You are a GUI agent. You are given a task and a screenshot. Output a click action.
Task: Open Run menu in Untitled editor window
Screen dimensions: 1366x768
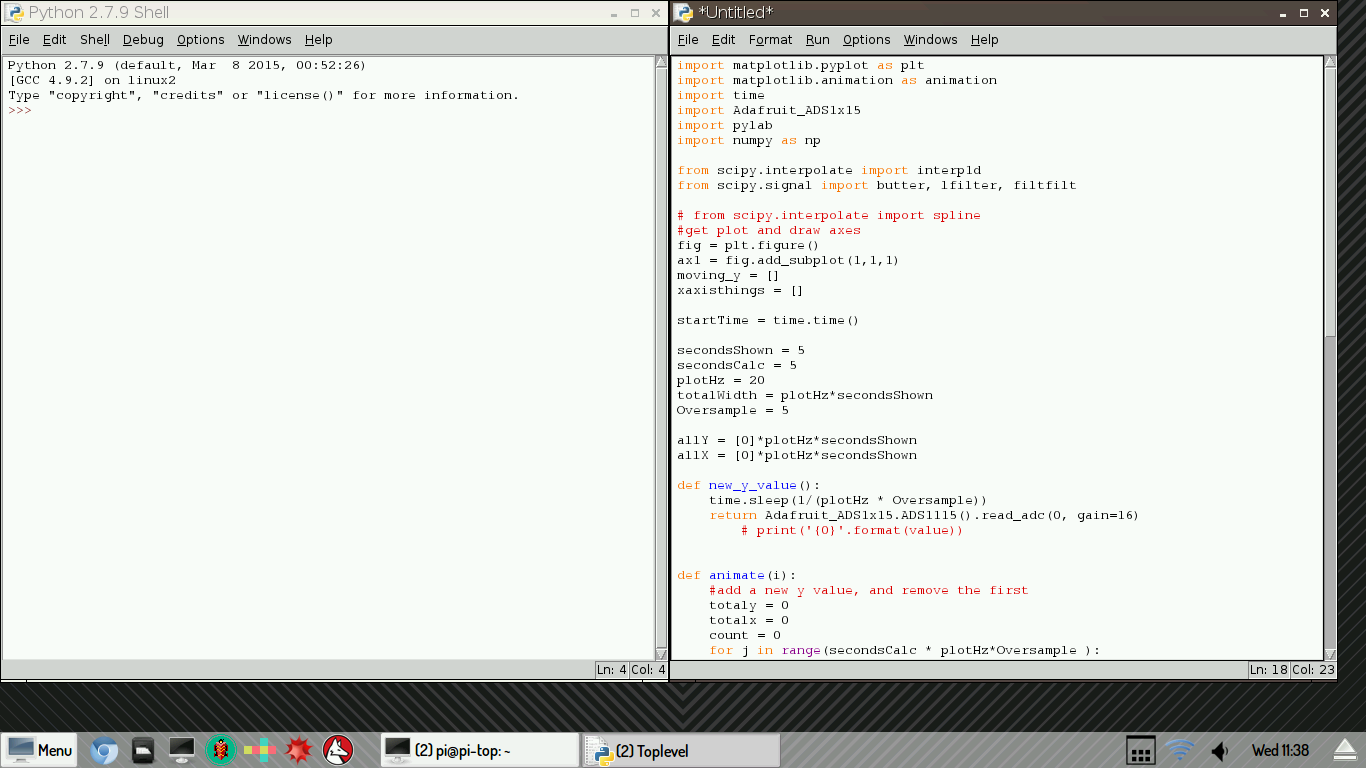[818, 40]
